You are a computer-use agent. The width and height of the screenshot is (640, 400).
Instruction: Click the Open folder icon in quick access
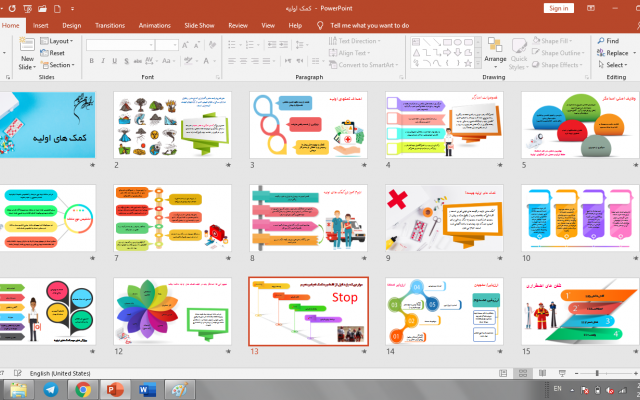42,8
